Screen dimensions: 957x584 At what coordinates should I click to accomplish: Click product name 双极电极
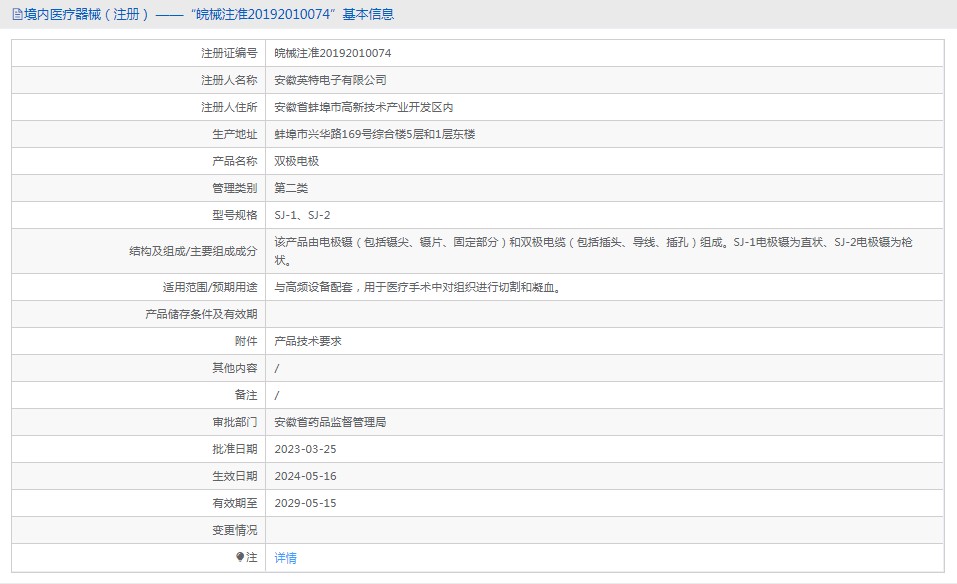[297, 161]
